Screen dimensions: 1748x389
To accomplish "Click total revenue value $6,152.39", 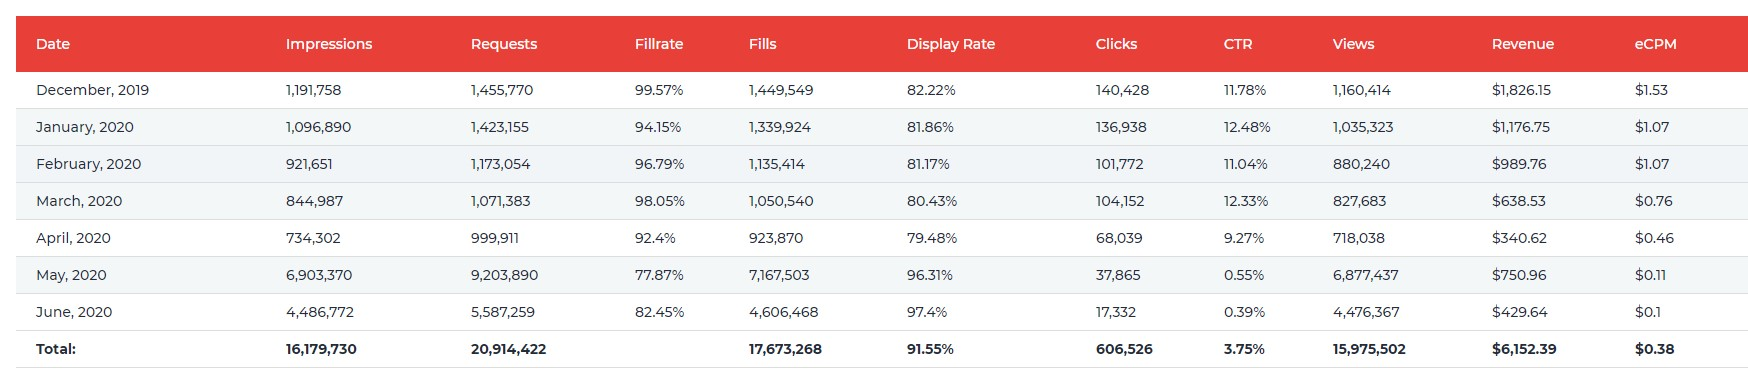I will [x=1524, y=349].
